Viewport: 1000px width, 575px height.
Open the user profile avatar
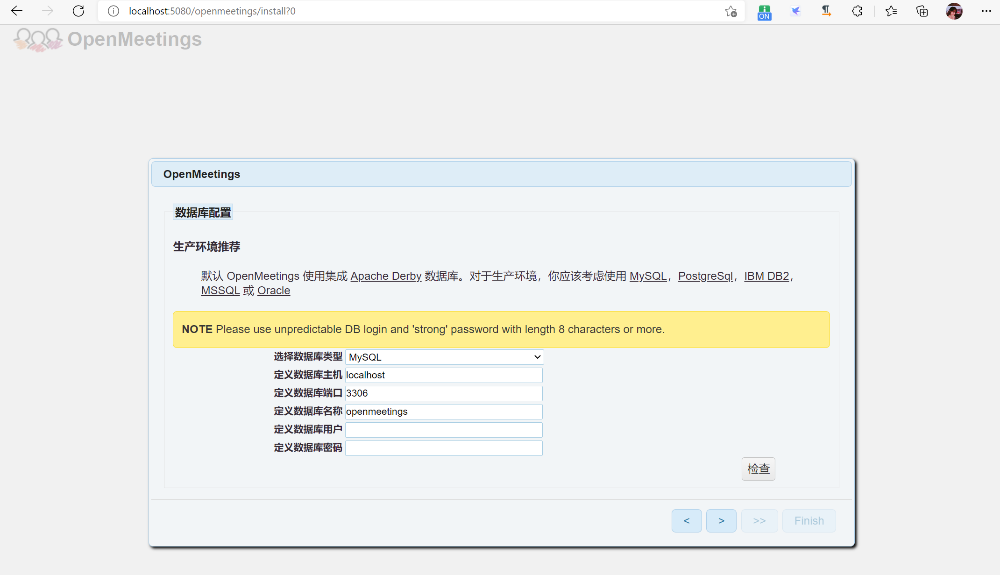[954, 11]
